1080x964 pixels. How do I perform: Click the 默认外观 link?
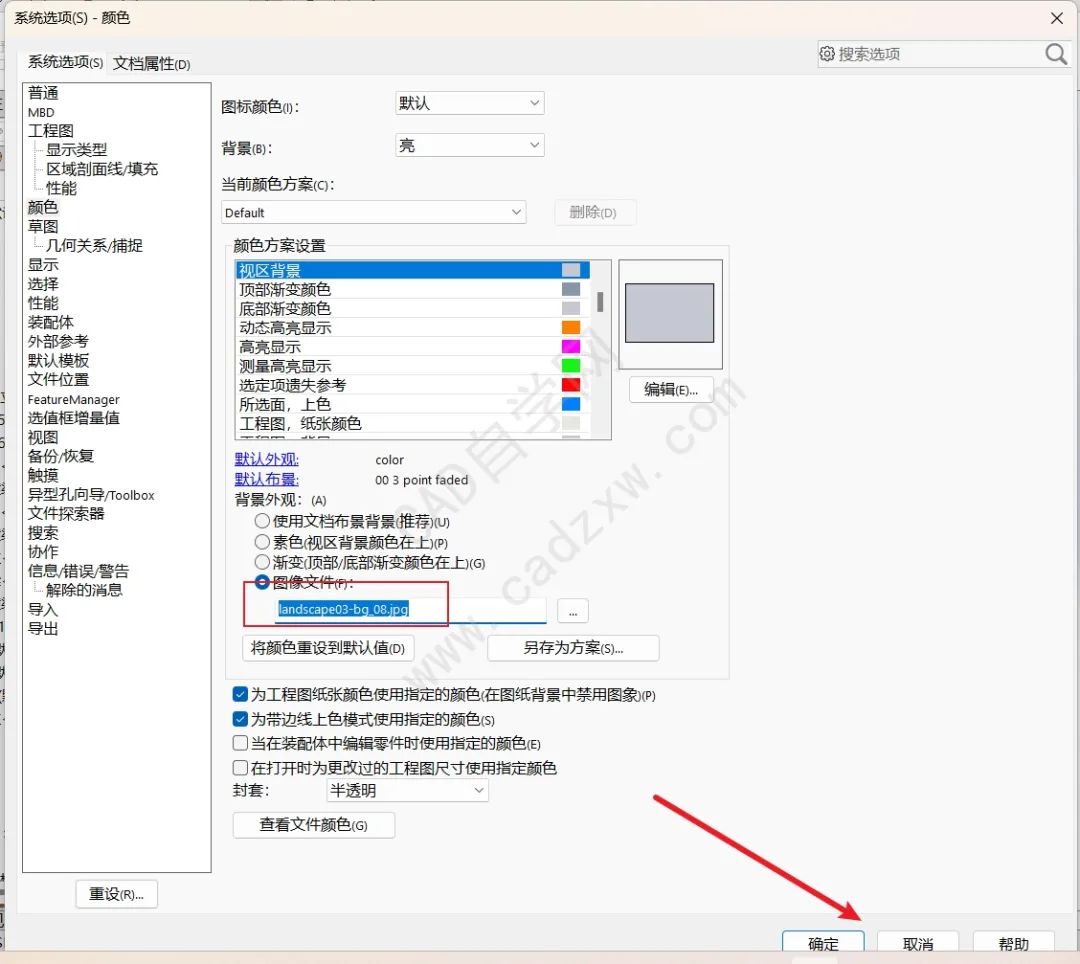pos(265,459)
